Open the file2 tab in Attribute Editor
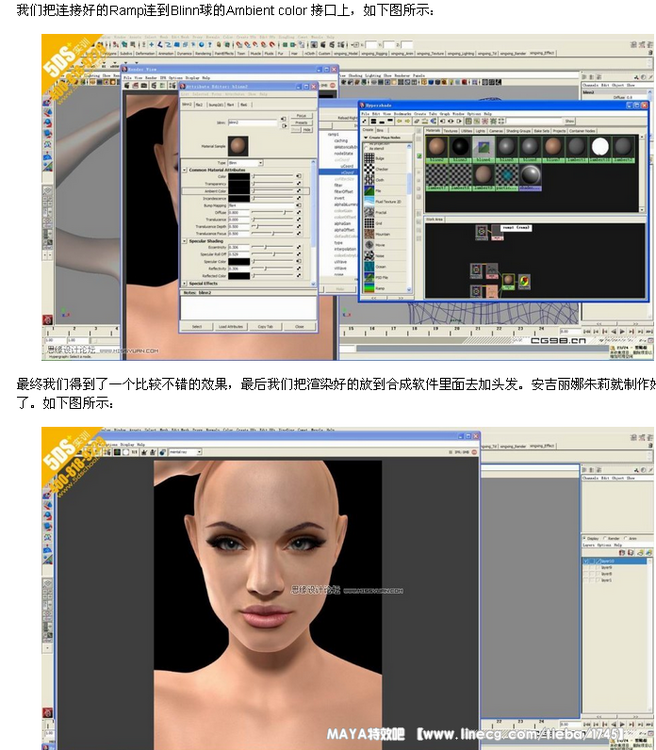 [199, 104]
